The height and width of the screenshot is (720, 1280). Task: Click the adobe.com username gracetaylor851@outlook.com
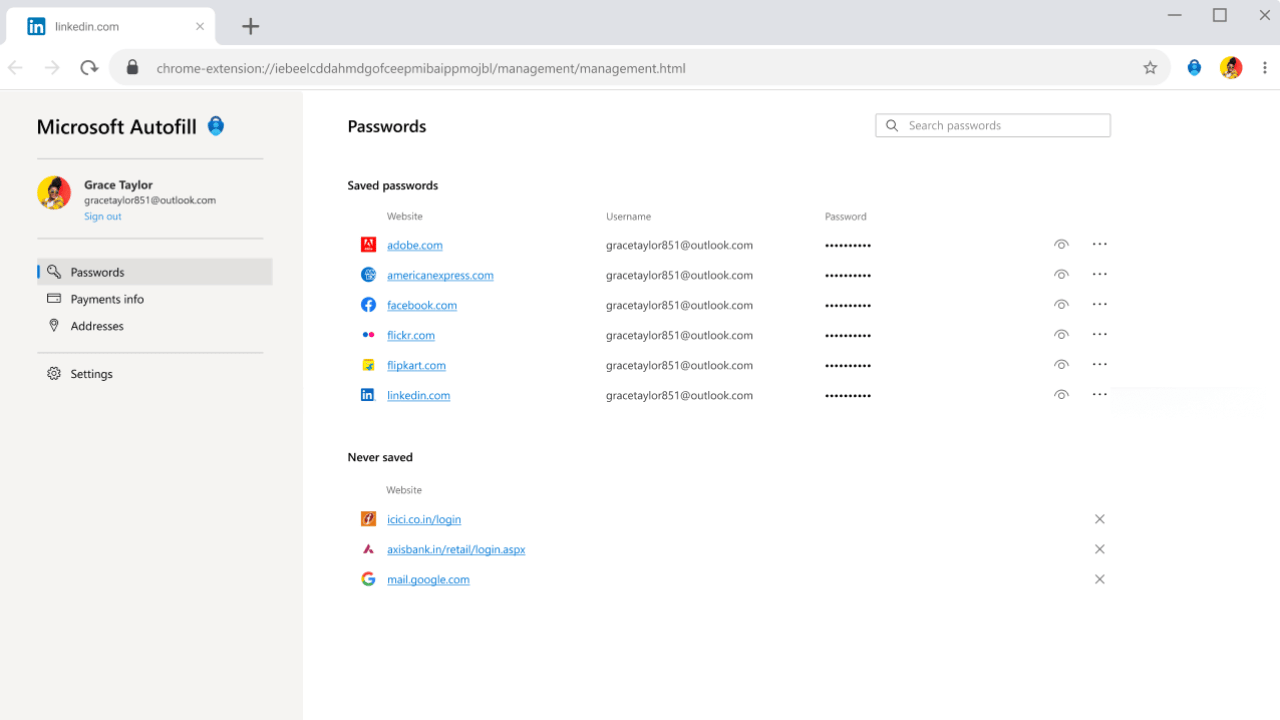pyautogui.click(x=679, y=245)
